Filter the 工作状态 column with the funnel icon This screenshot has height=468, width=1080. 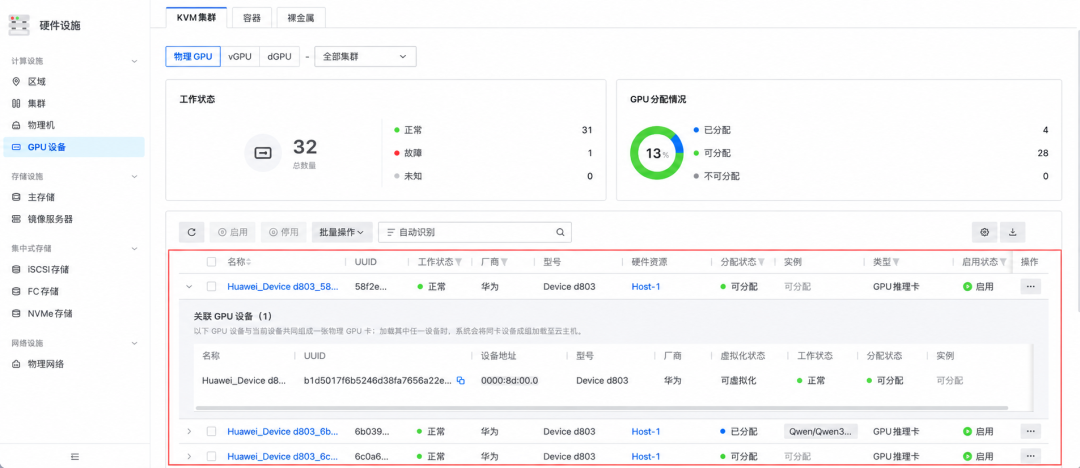coord(459,263)
